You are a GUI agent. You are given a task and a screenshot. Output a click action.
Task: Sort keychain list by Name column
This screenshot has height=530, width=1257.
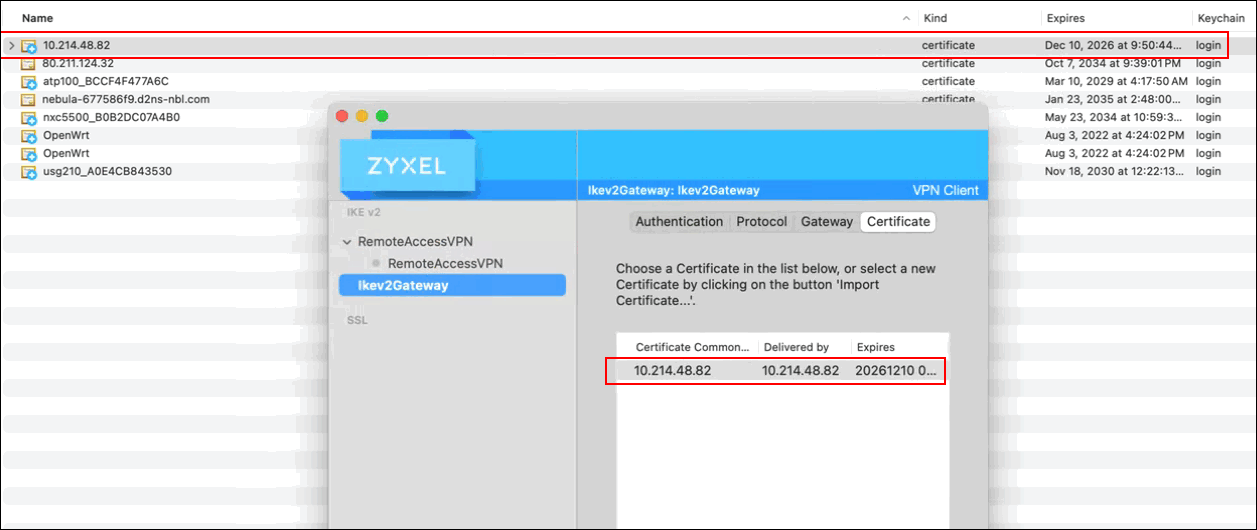38,18
